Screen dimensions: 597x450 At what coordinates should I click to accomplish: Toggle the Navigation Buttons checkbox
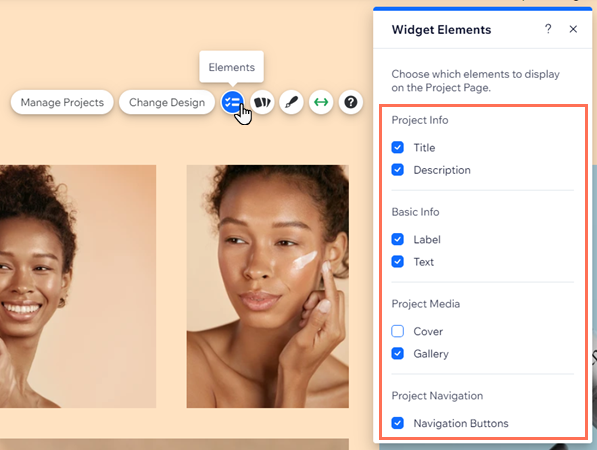pos(397,423)
